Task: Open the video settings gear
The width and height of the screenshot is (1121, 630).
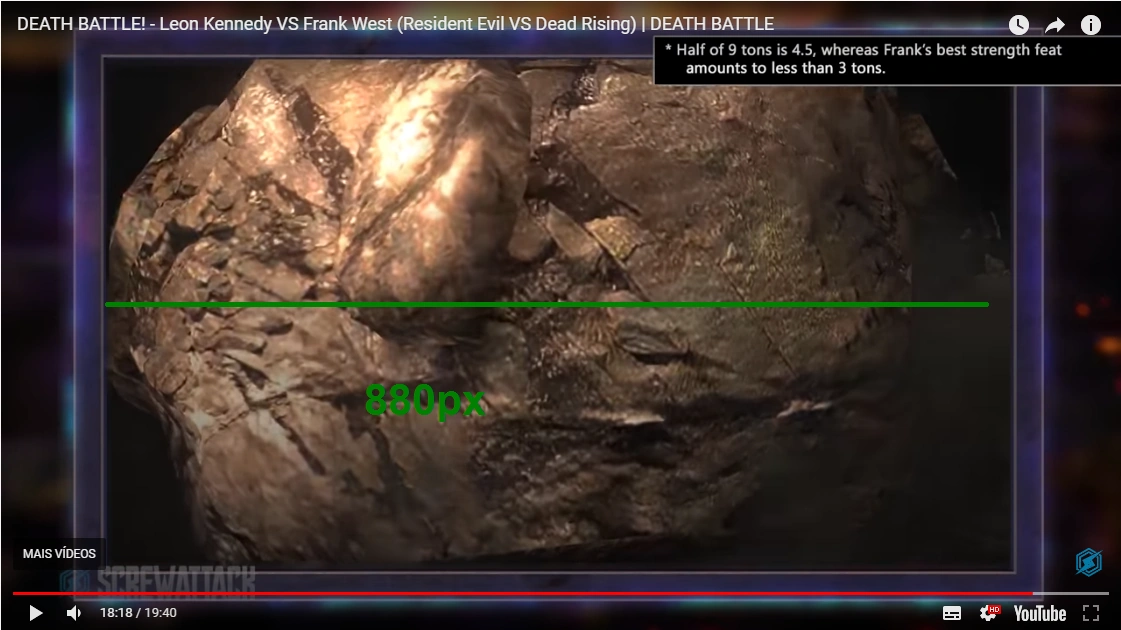Action: coord(989,613)
